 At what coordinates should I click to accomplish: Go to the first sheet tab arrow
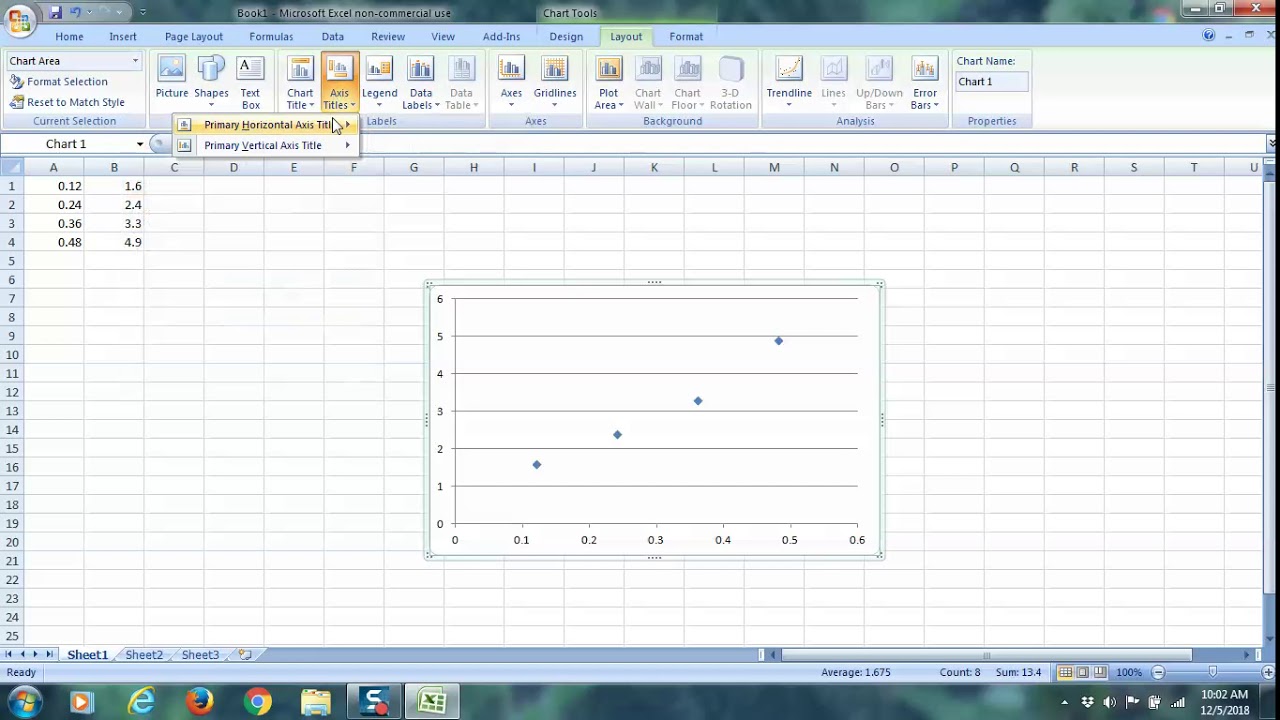[x=10, y=655]
